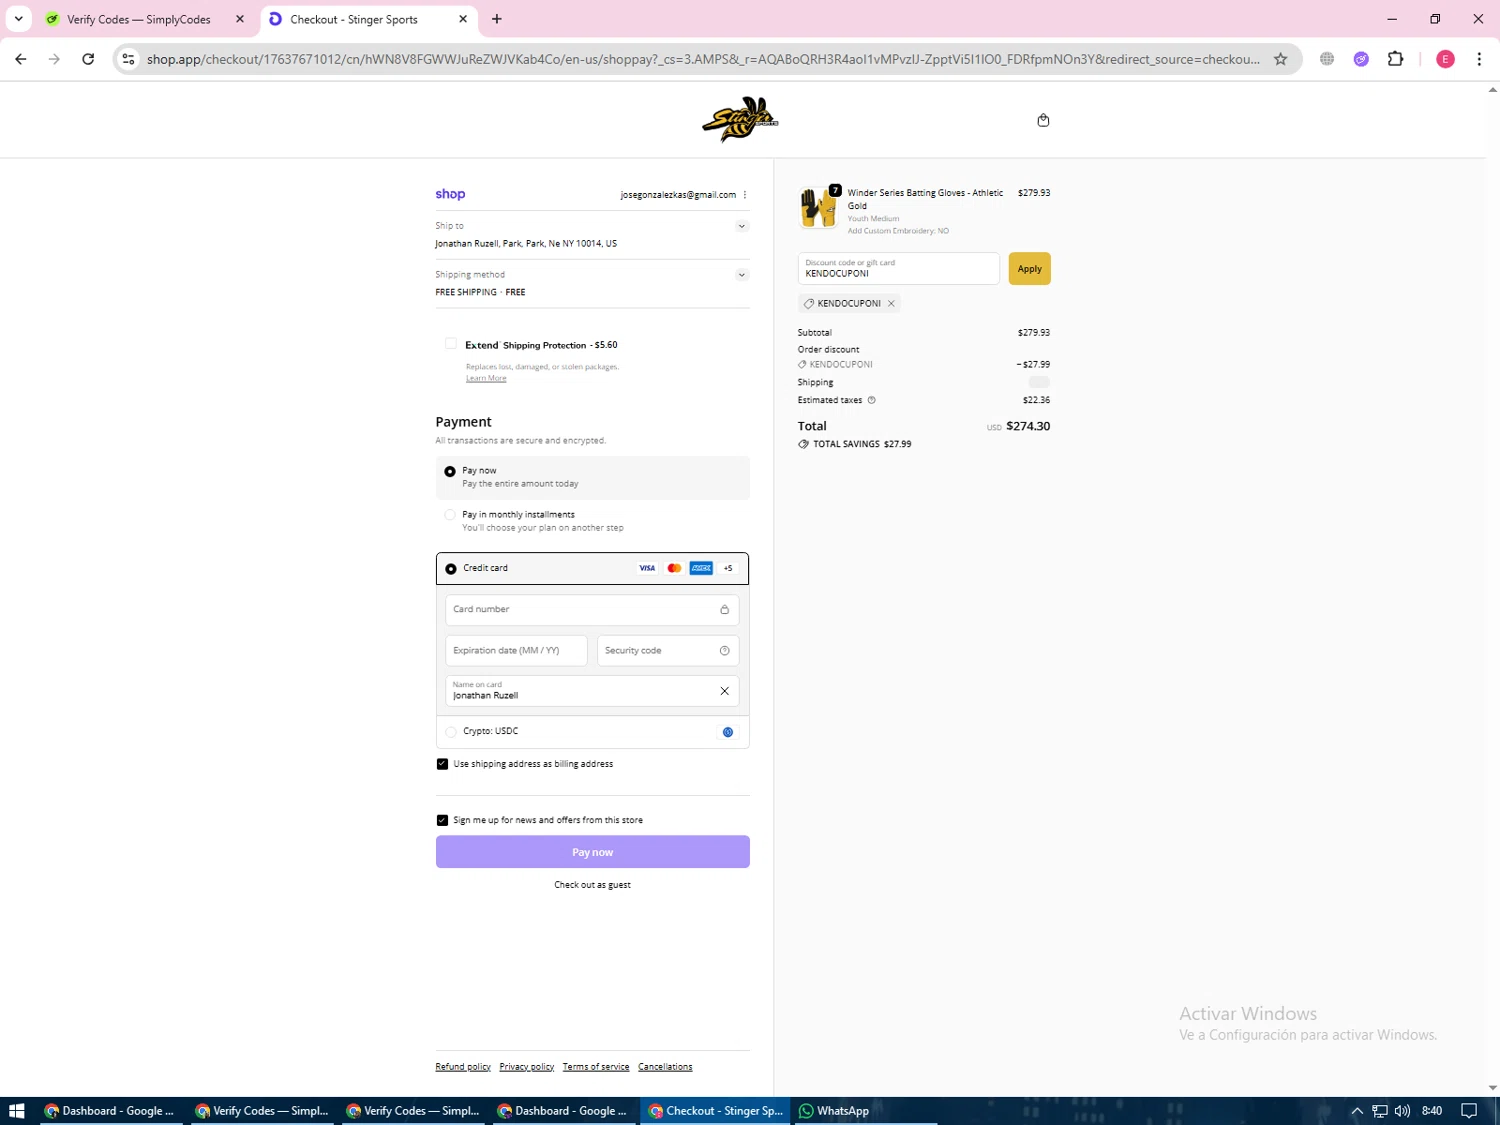This screenshot has height=1125, width=1500.
Task: Click the Card number field
Action: click(x=592, y=610)
